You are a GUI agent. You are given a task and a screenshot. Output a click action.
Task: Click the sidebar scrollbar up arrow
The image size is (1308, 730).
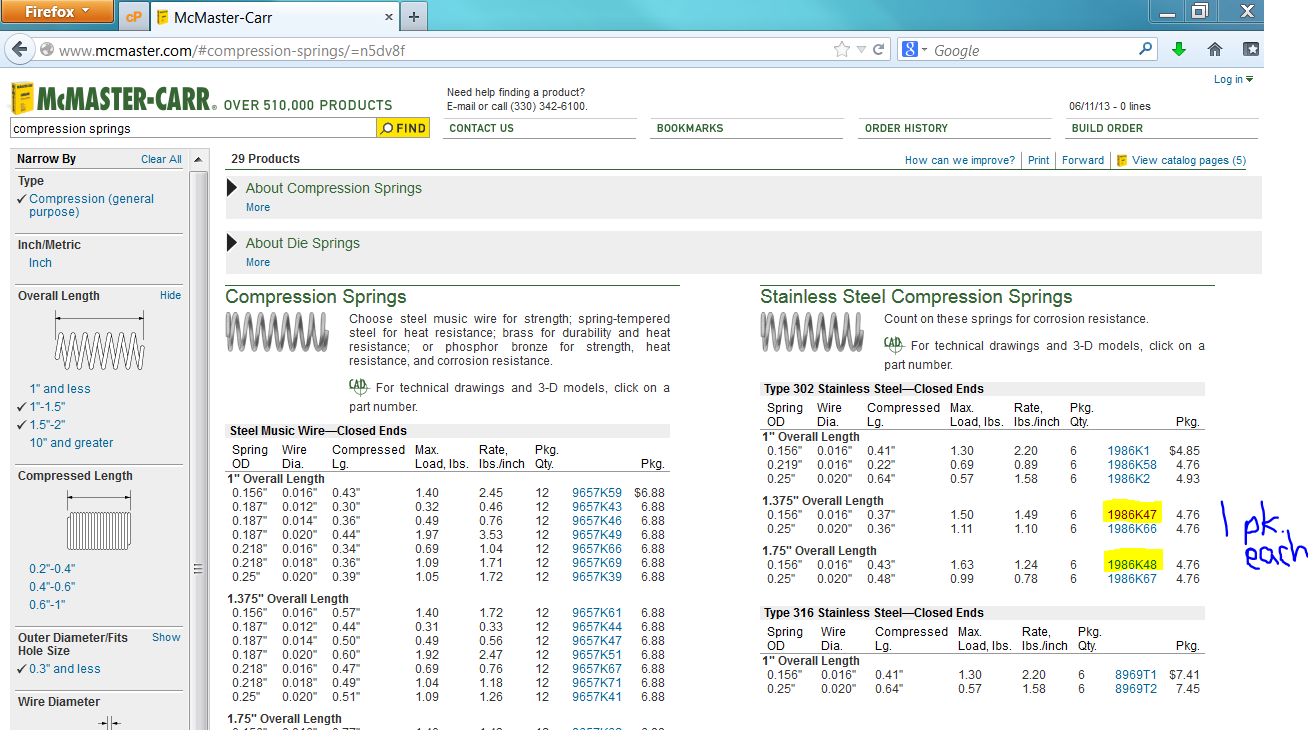coord(198,160)
